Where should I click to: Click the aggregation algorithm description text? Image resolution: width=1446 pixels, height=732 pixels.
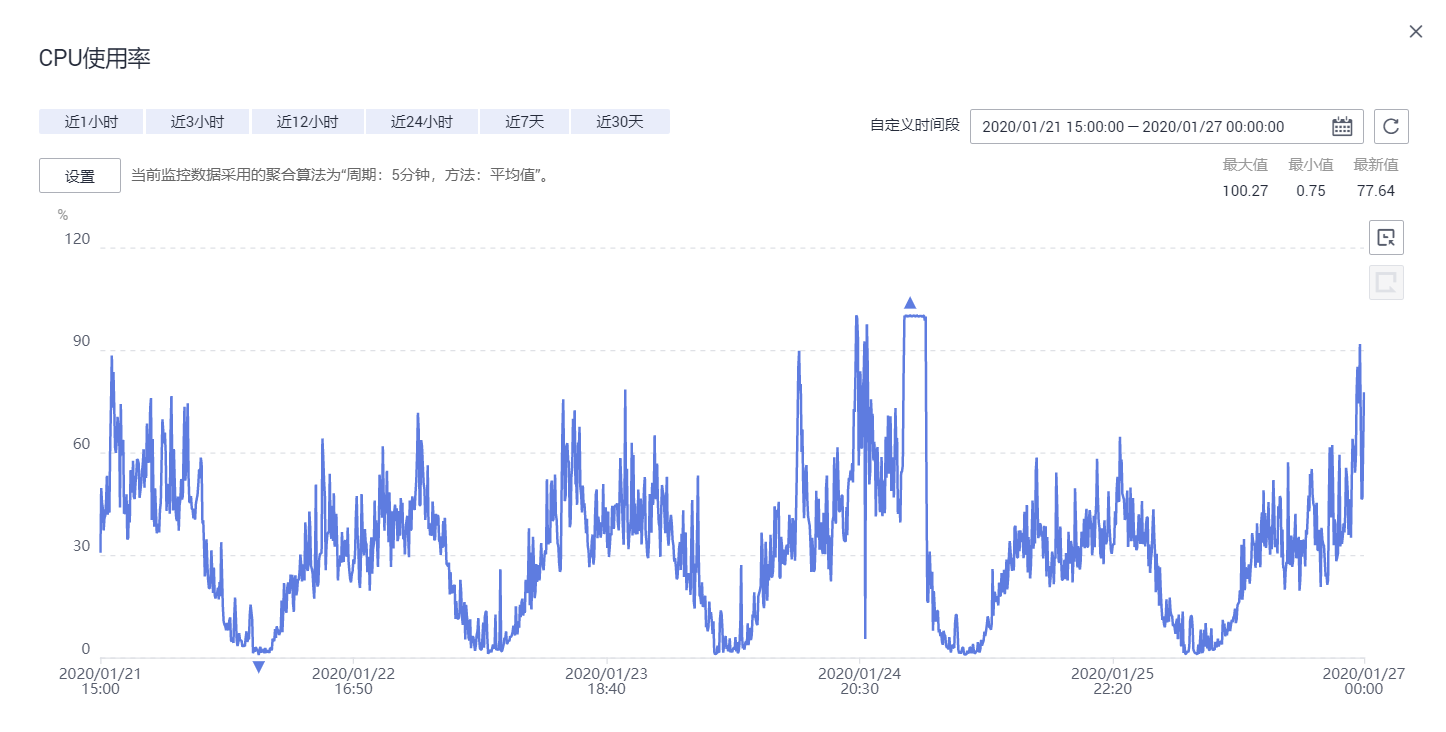(341, 176)
